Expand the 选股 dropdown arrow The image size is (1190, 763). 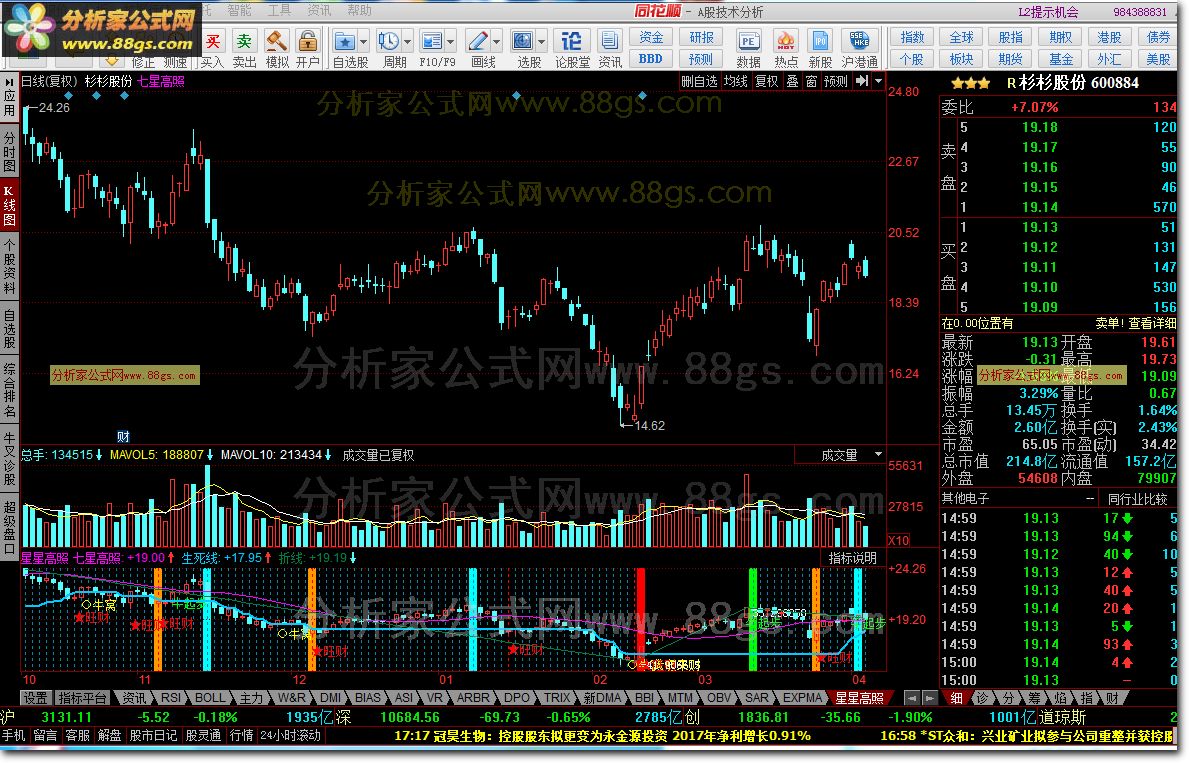click(542, 41)
